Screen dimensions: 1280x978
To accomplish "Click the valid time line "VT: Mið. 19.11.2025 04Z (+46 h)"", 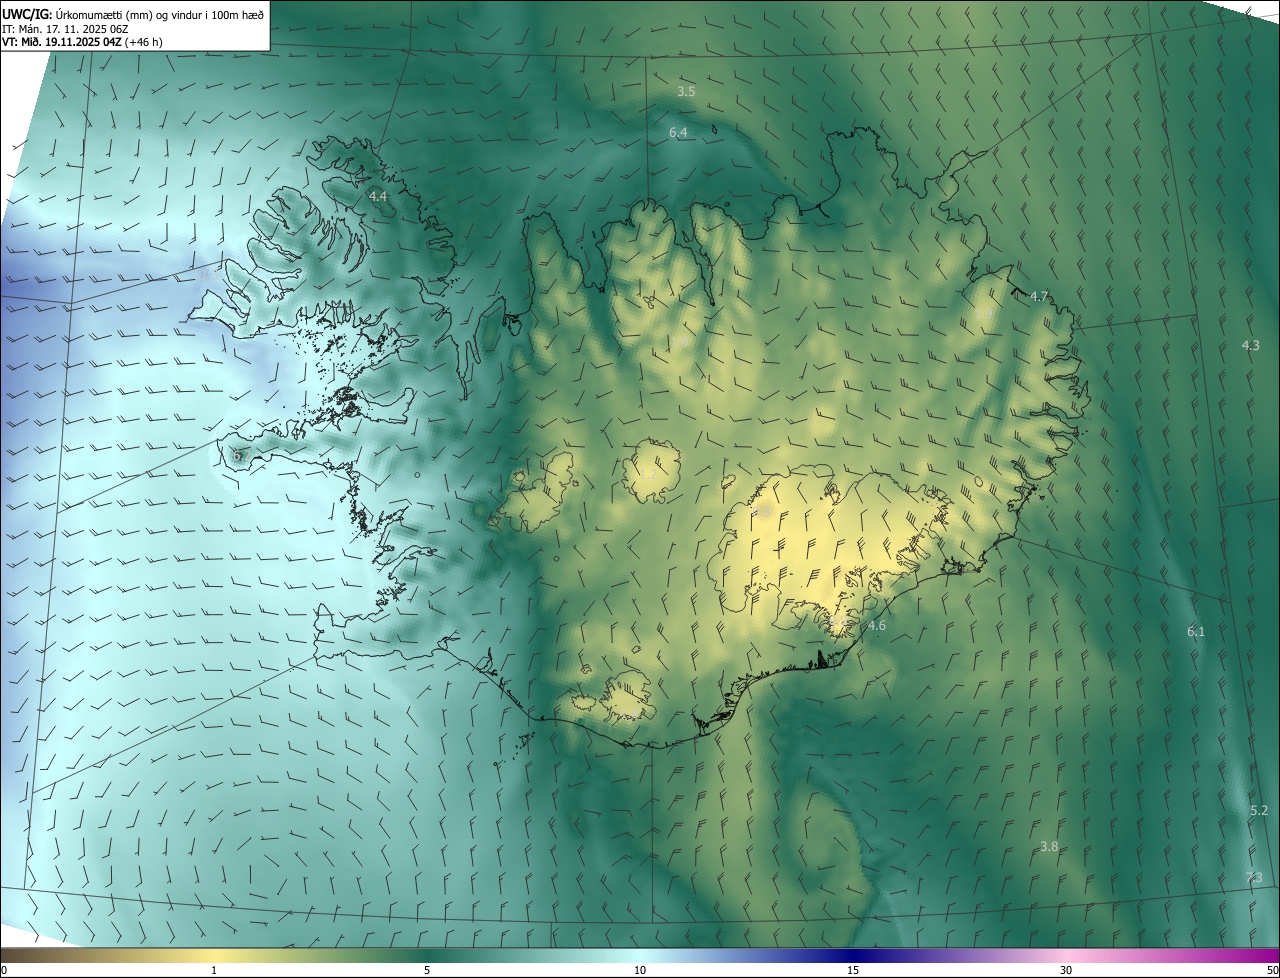I will pos(82,42).
